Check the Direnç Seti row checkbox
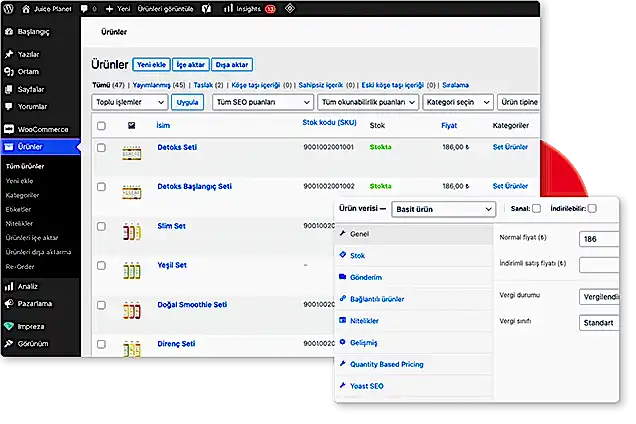Image resolution: width=636 pixels, height=424 pixels. coord(101,344)
